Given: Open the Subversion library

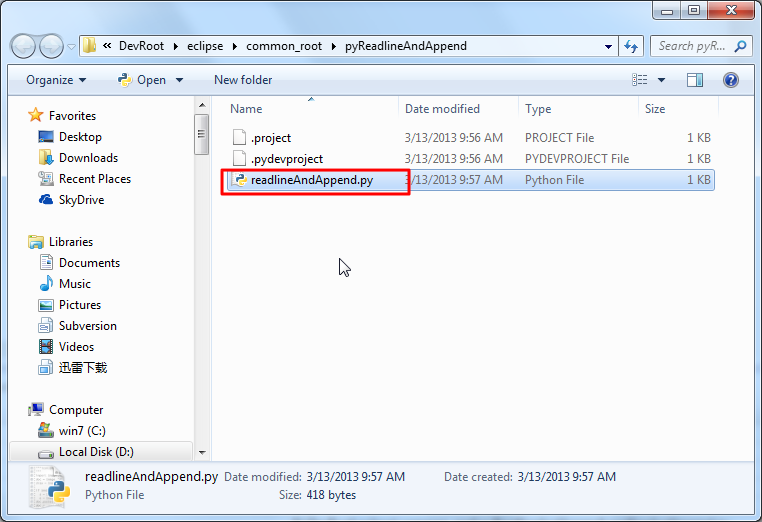Looking at the screenshot, I should 88,326.
